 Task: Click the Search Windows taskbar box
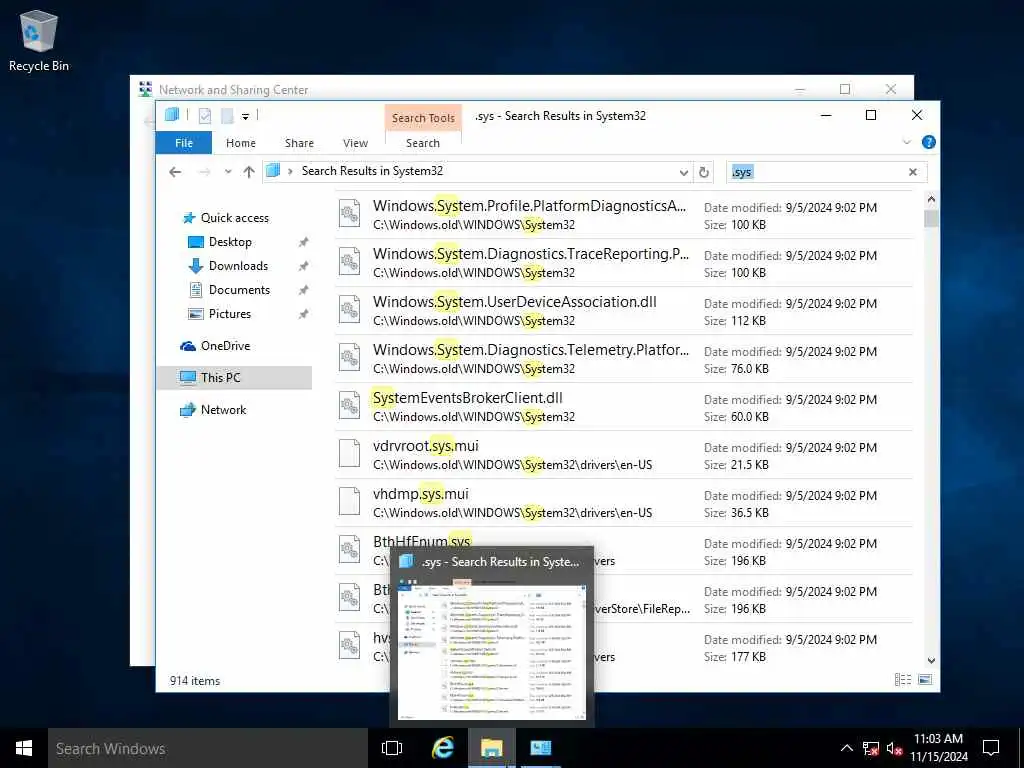208,748
